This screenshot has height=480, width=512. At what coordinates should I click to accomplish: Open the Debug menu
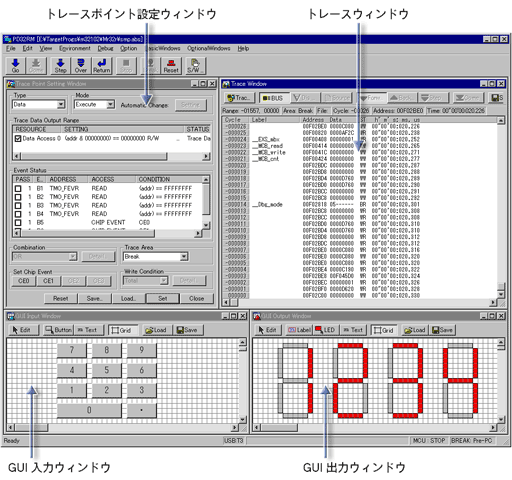(x=105, y=48)
